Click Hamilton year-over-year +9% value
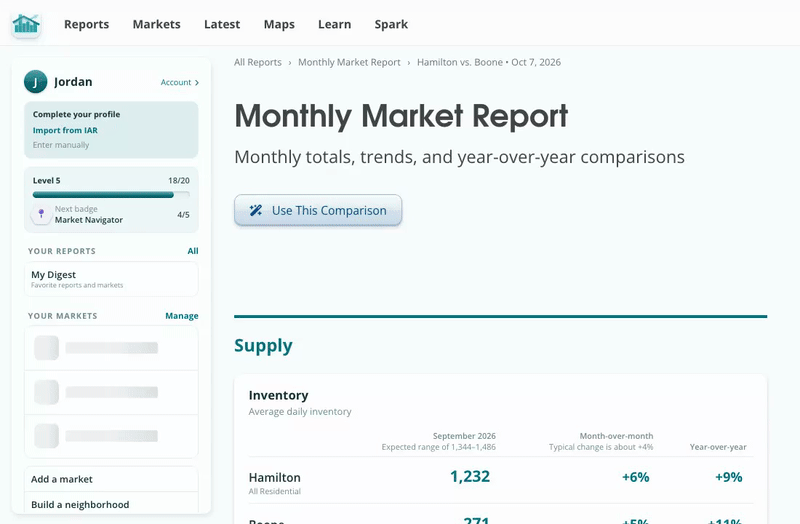This screenshot has height=524, width=800. (729, 477)
